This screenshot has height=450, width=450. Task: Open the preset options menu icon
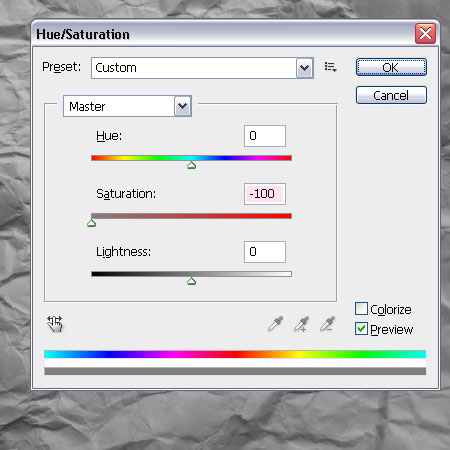(x=331, y=67)
